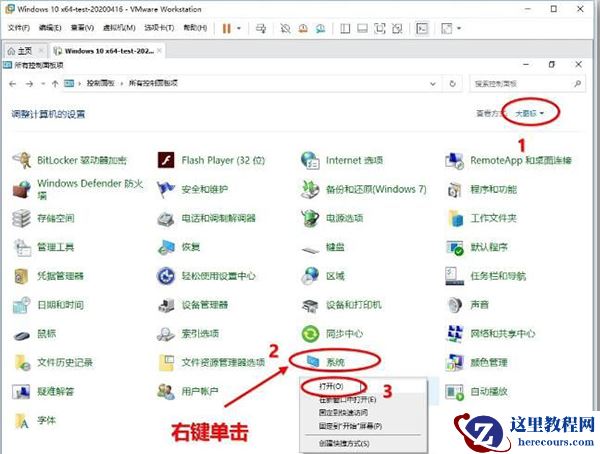
Task: Open the 设备管理器 link
Action: tap(205, 305)
